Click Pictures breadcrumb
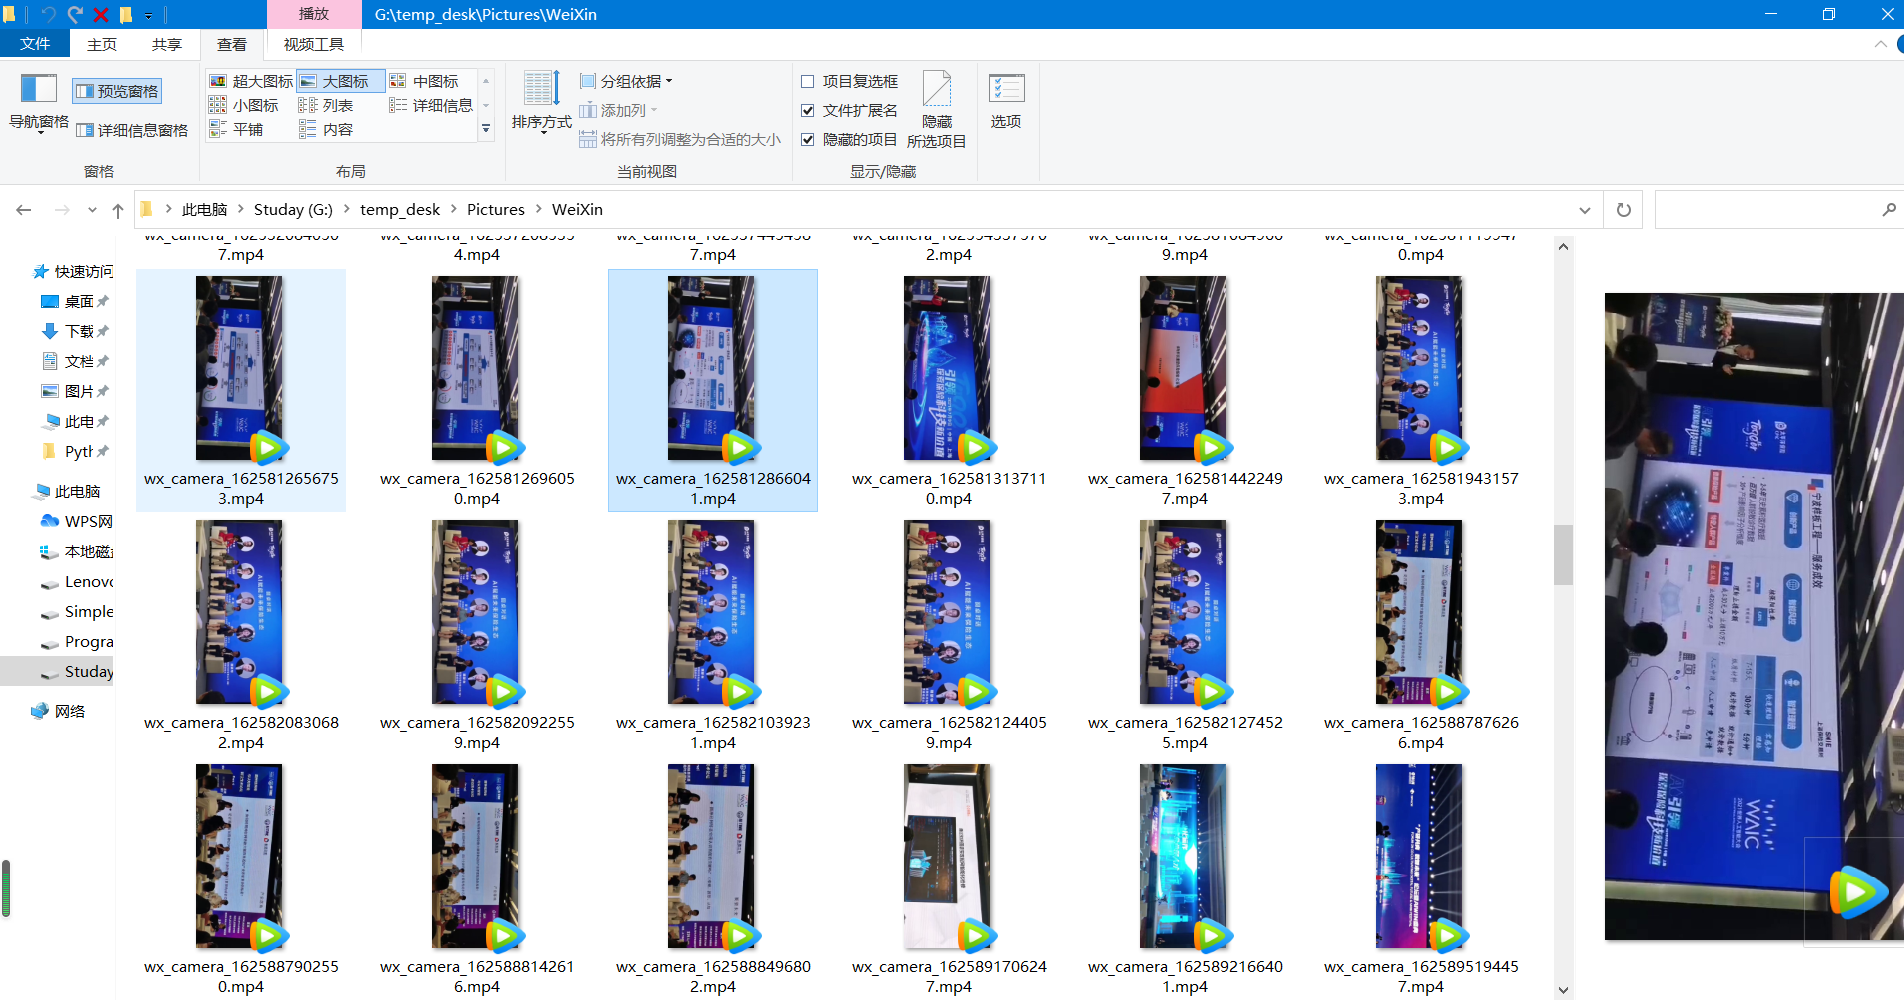Screen dimensions: 1904x1000 pyautogui.click(x=496, y=209)
